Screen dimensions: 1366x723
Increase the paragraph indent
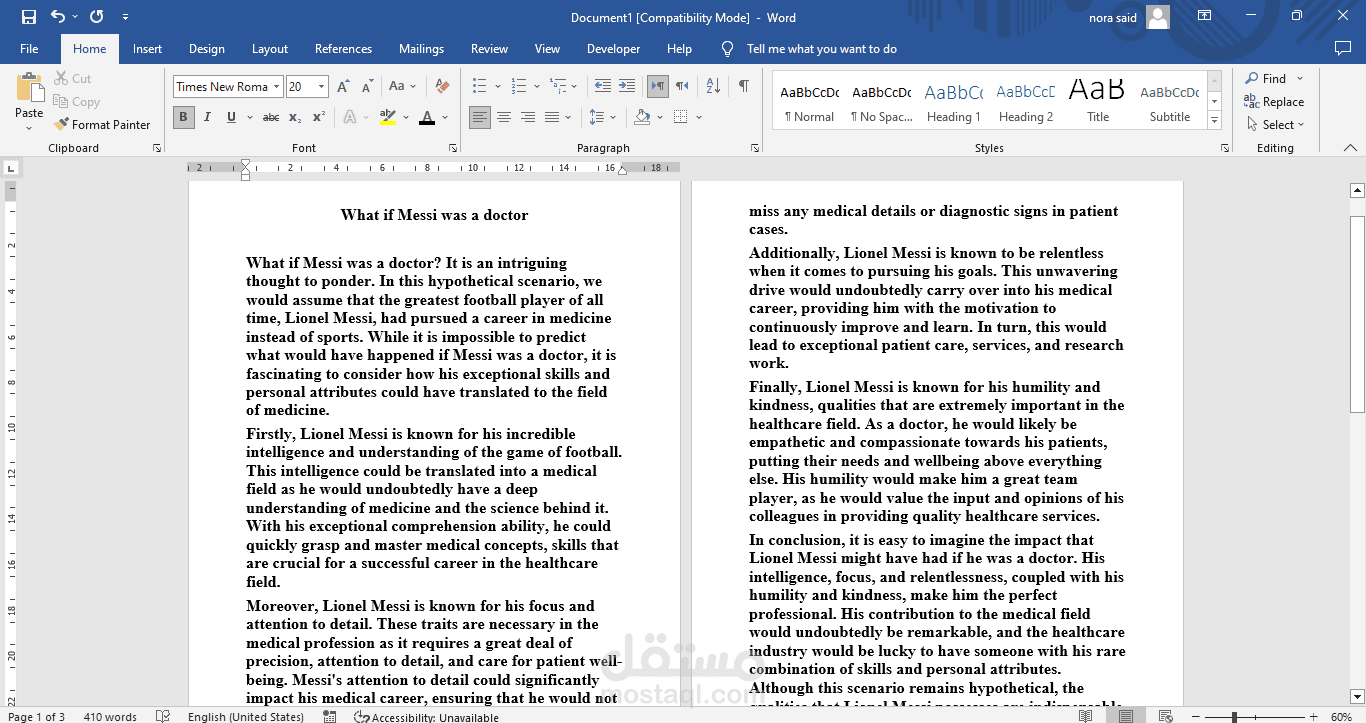(x=628, y=87)
